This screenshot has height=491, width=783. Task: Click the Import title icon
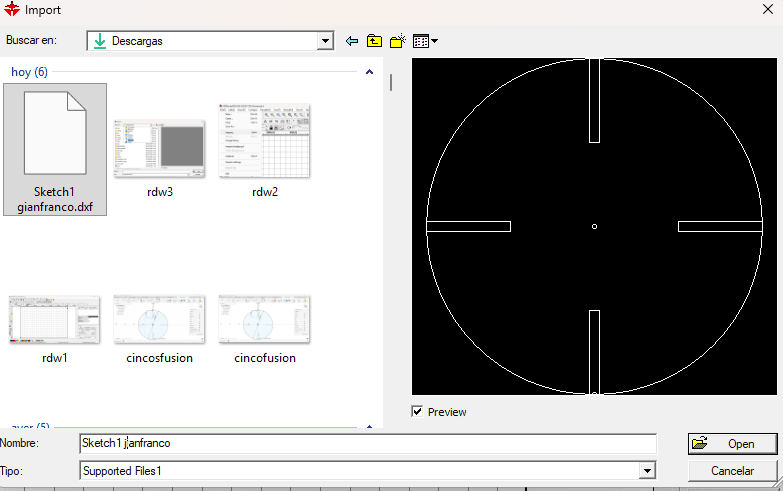click(x=11, y=9)
